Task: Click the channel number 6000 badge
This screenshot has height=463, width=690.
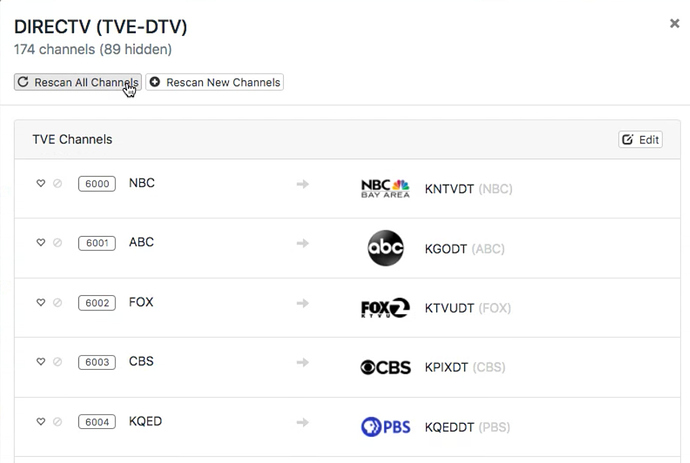Action: pos(97,184)
